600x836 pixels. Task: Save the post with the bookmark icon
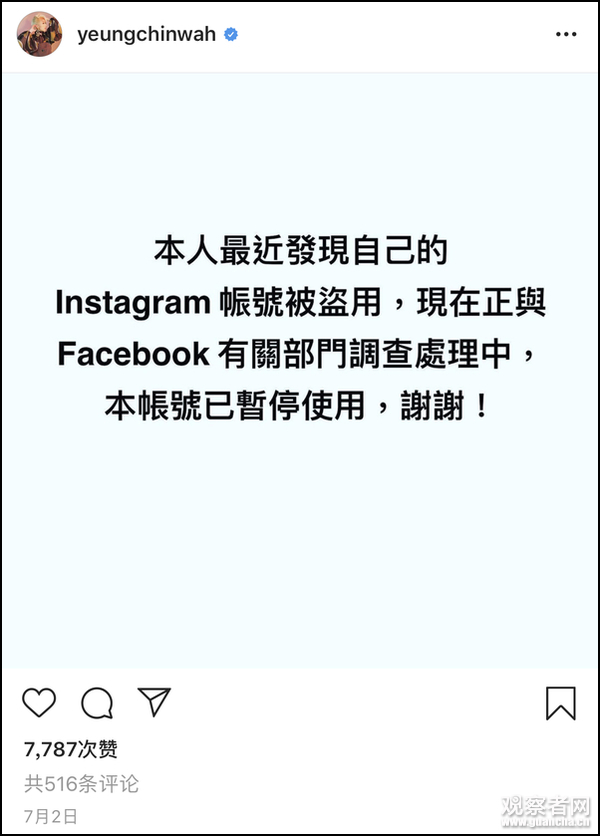point(561,703)
